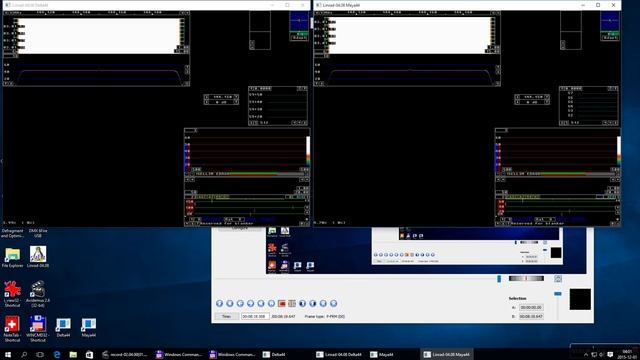Set selection marker B in Avidemux
The height and width of the screenshot is (360, 640).
pyautogui.click(x=292, y=303)
